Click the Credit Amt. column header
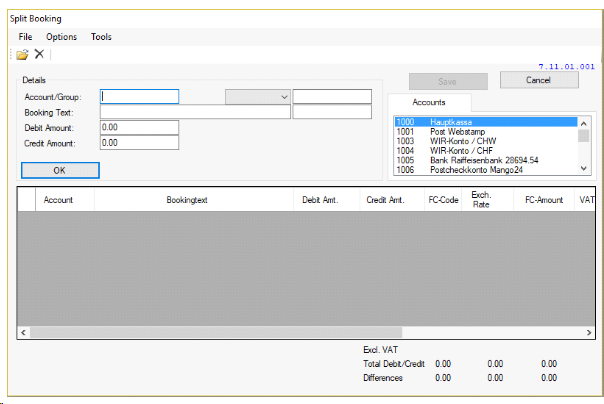Image resolution: width=604 pixels, height=404 pixels. [x=392, y=199]
